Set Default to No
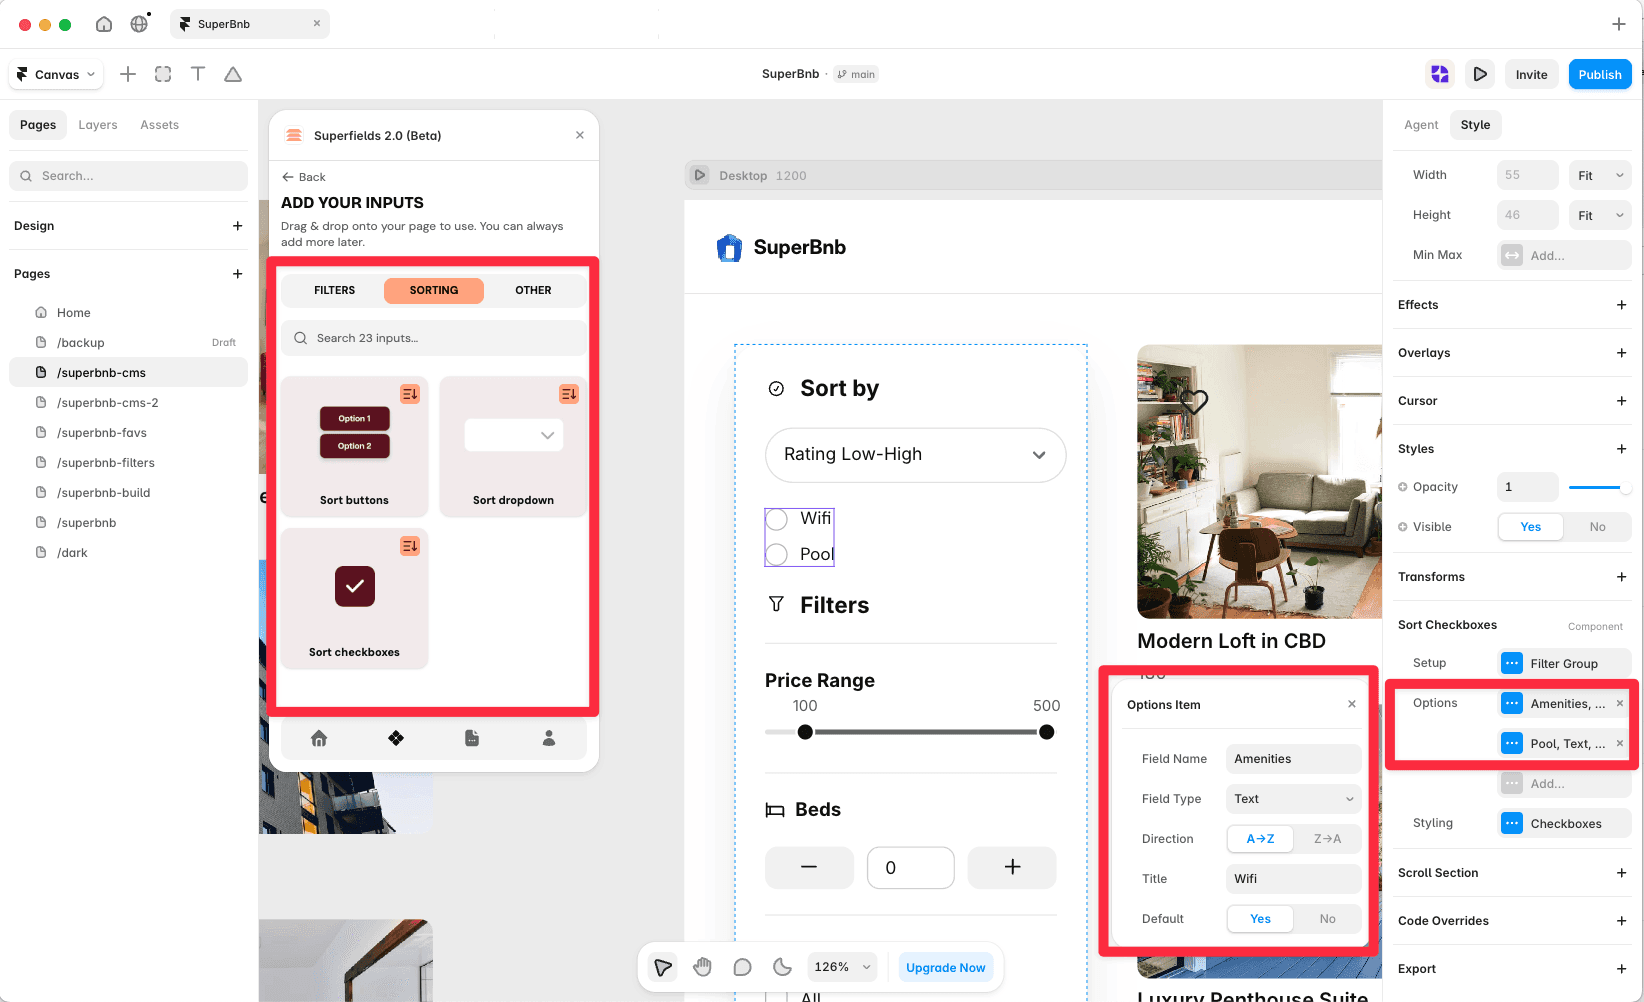 (x=1327, y=919)
